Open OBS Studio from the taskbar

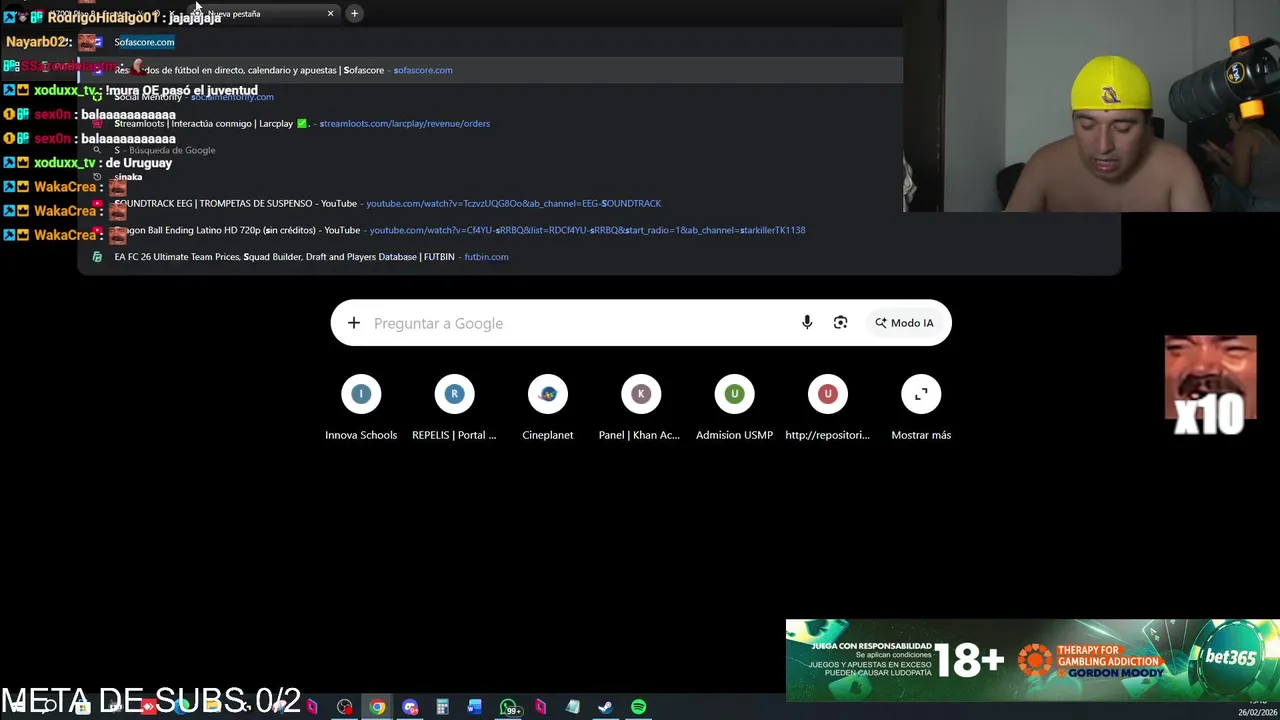tap(345, 707)
